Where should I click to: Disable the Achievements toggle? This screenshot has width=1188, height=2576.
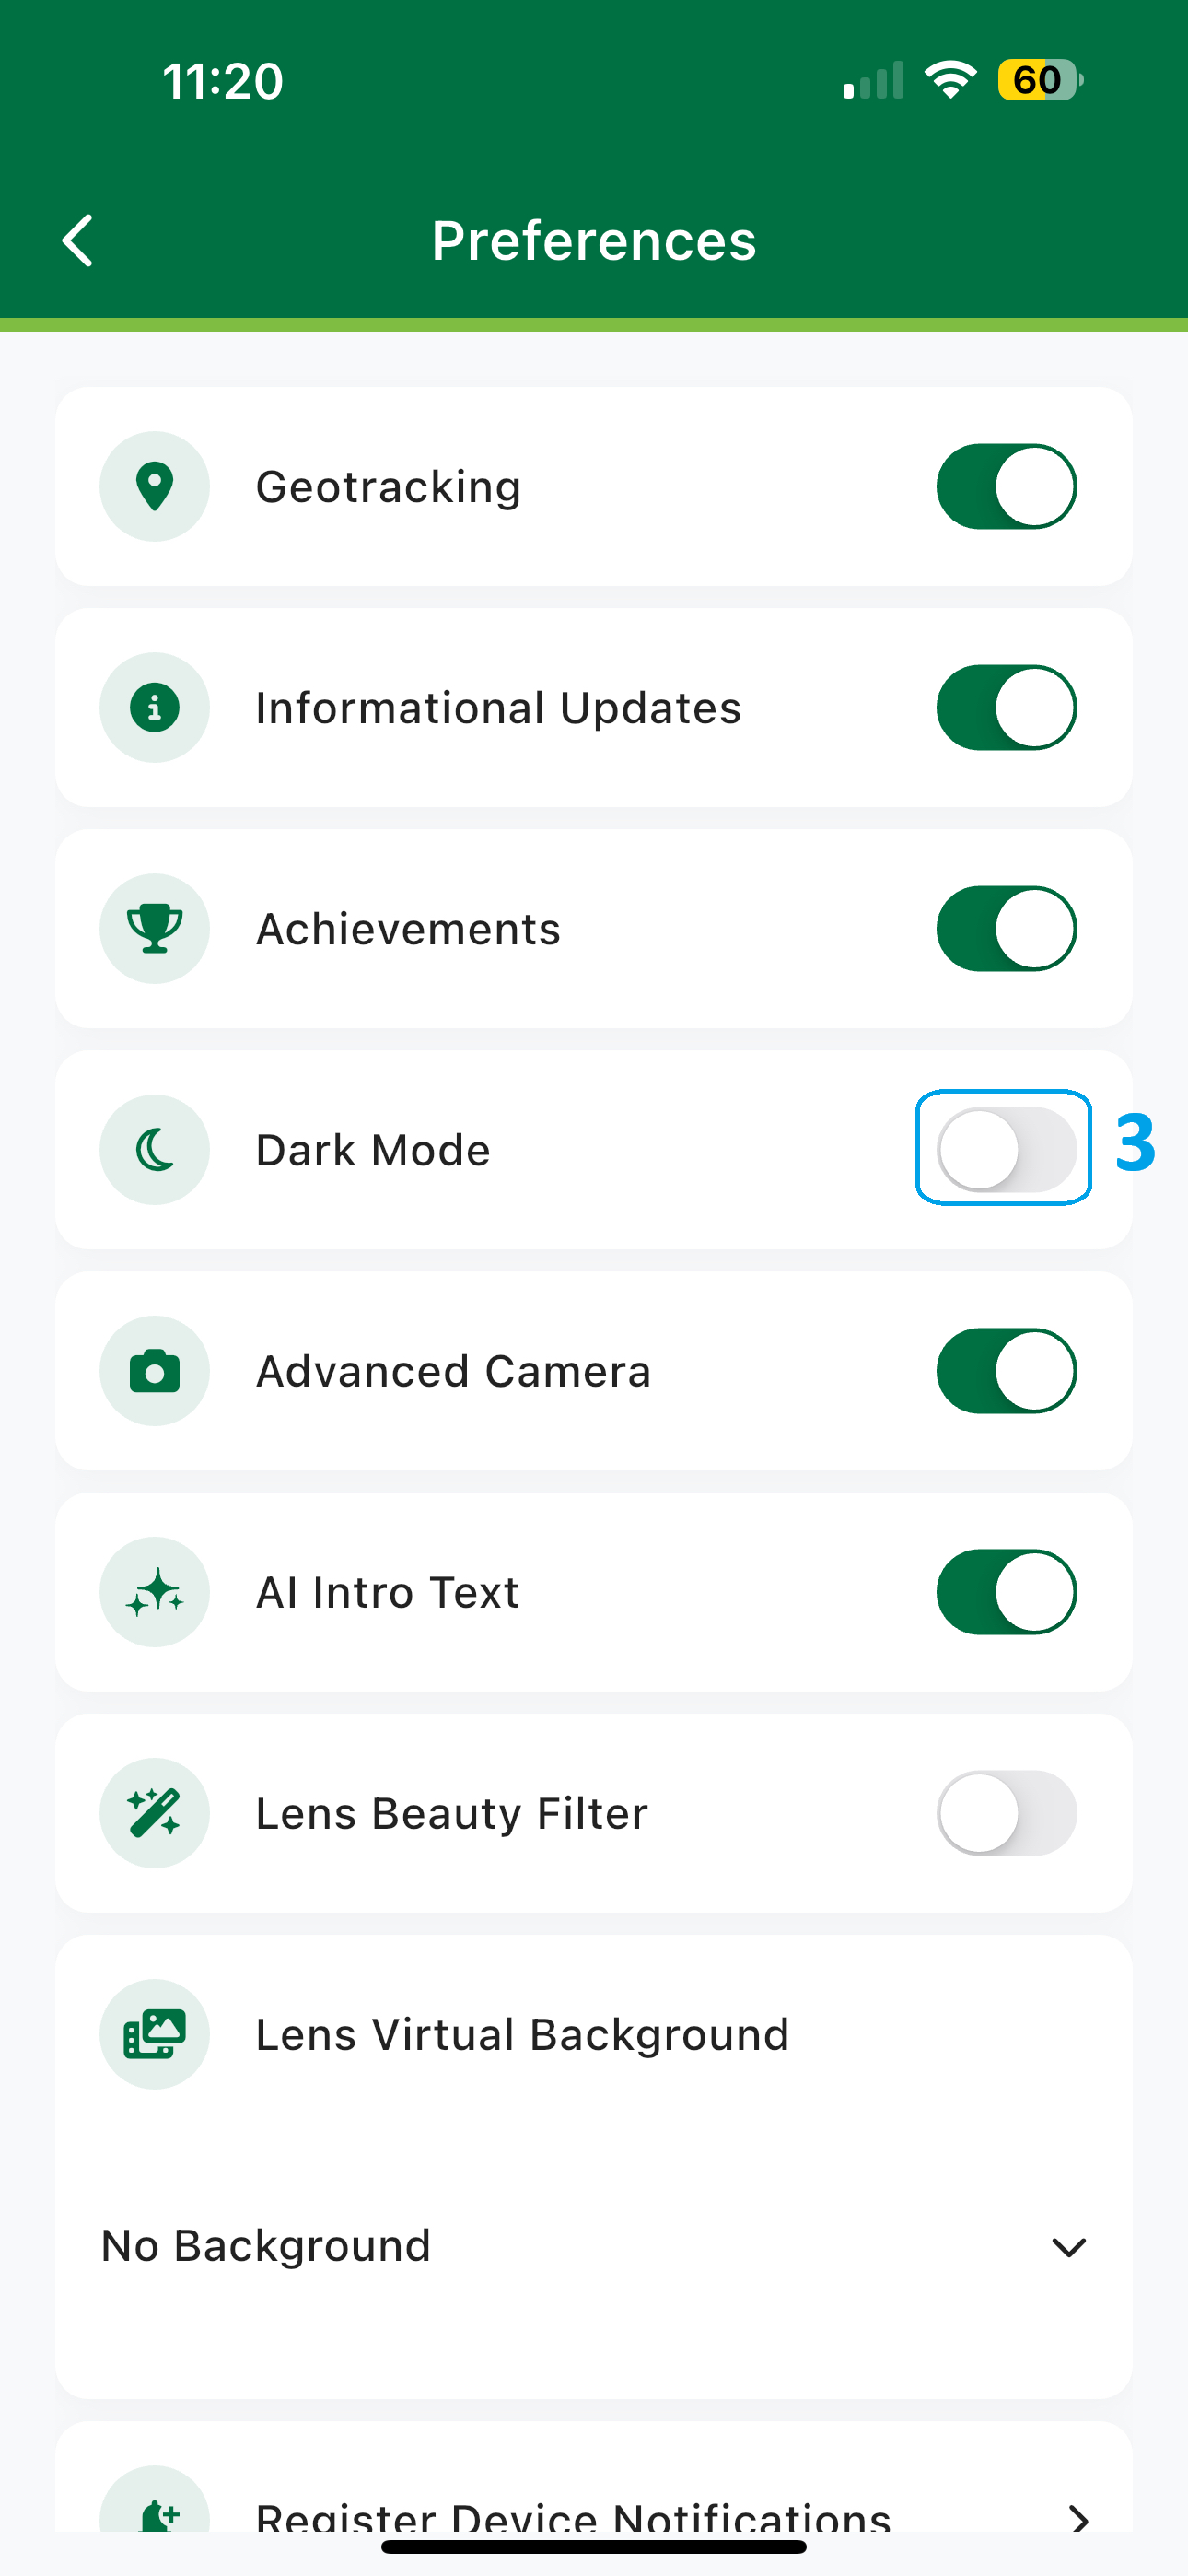point(1006,929)
